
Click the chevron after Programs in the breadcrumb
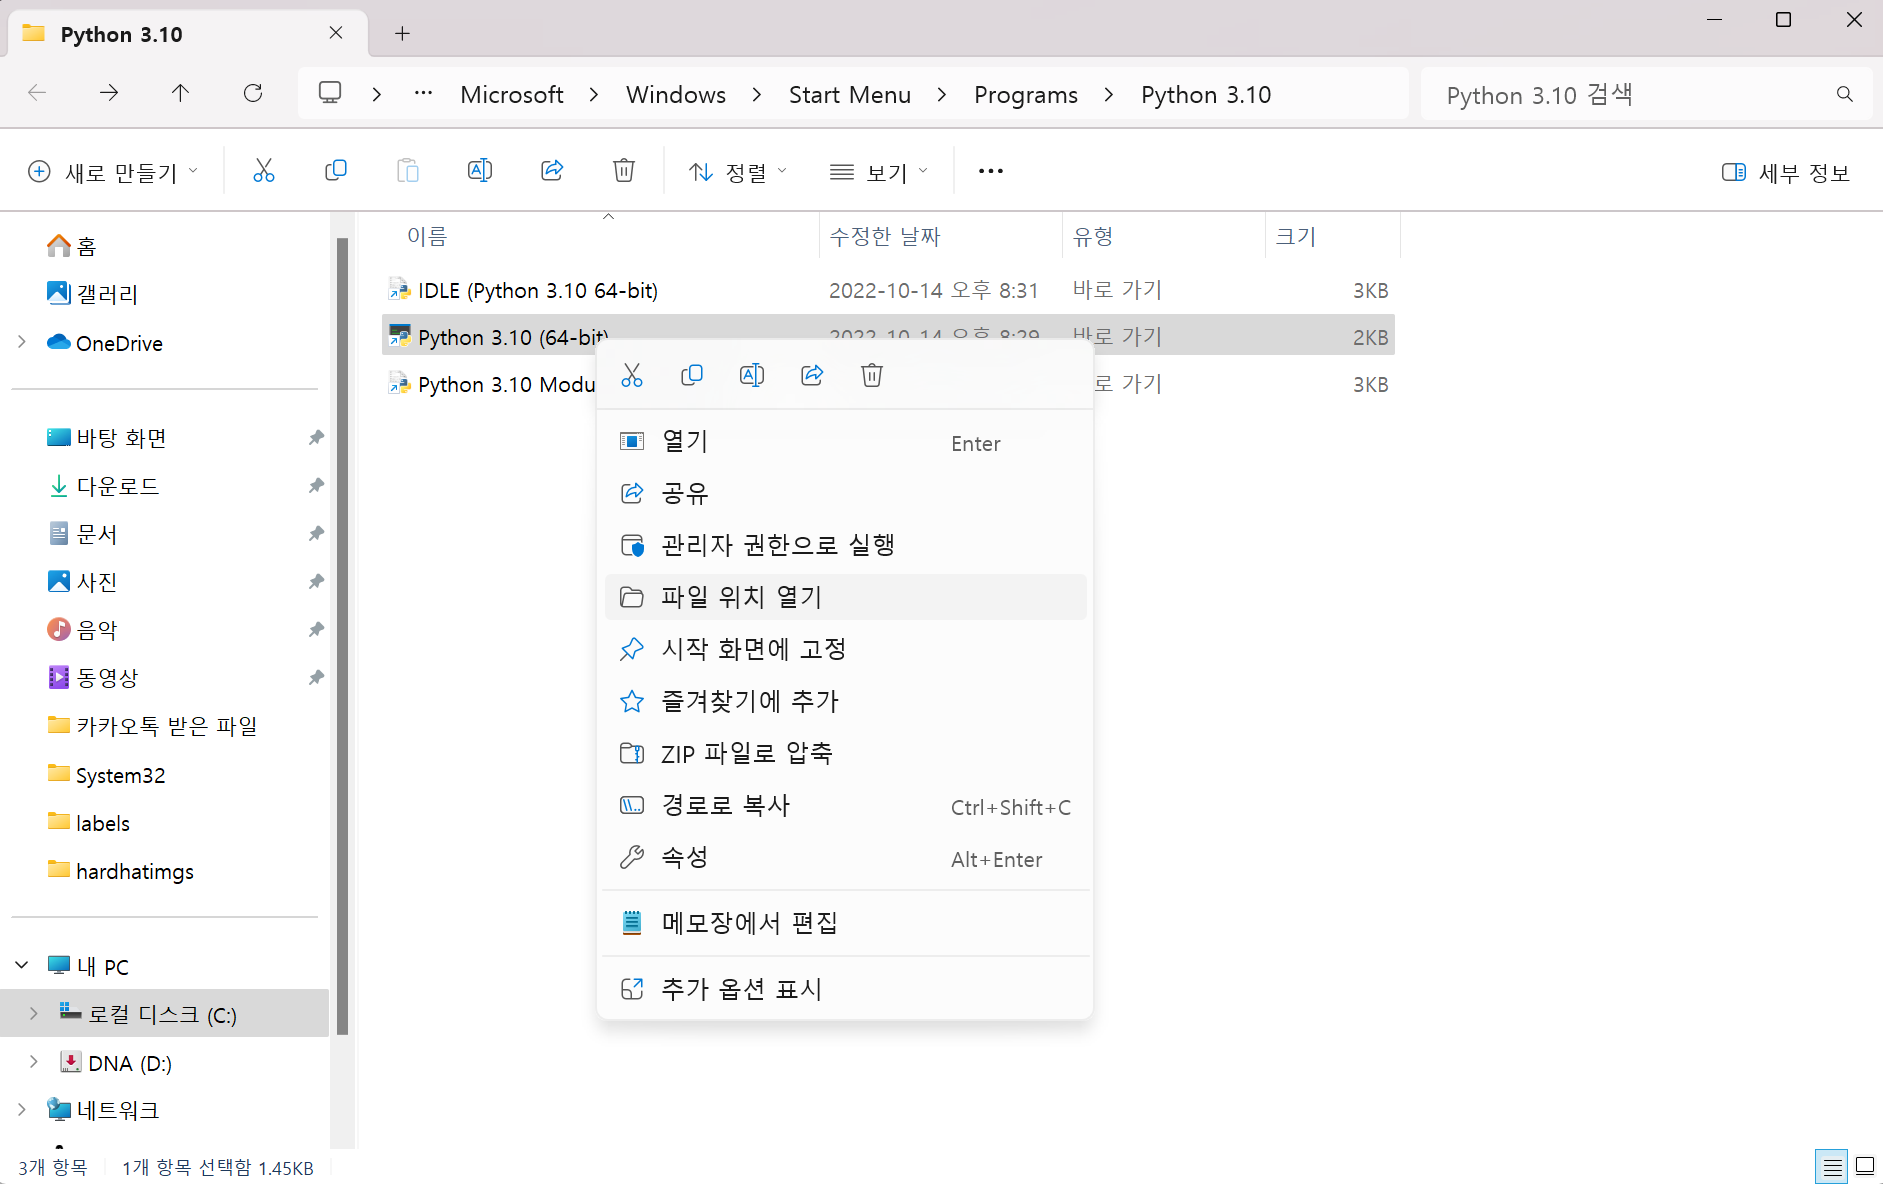click(x=1109, y=94)
